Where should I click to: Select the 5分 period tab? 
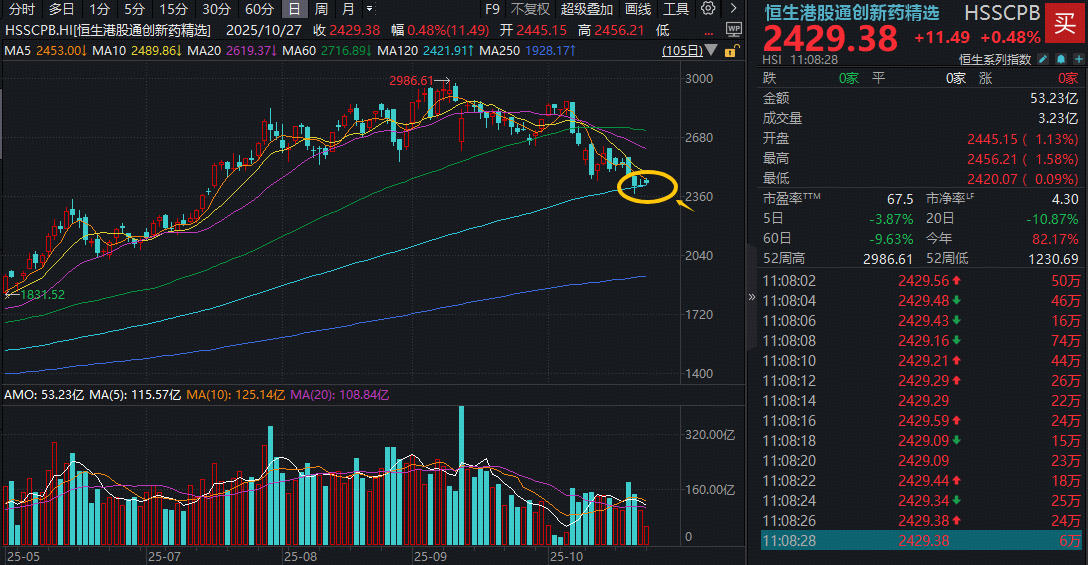pyautogui.click(x=135, y=9)
